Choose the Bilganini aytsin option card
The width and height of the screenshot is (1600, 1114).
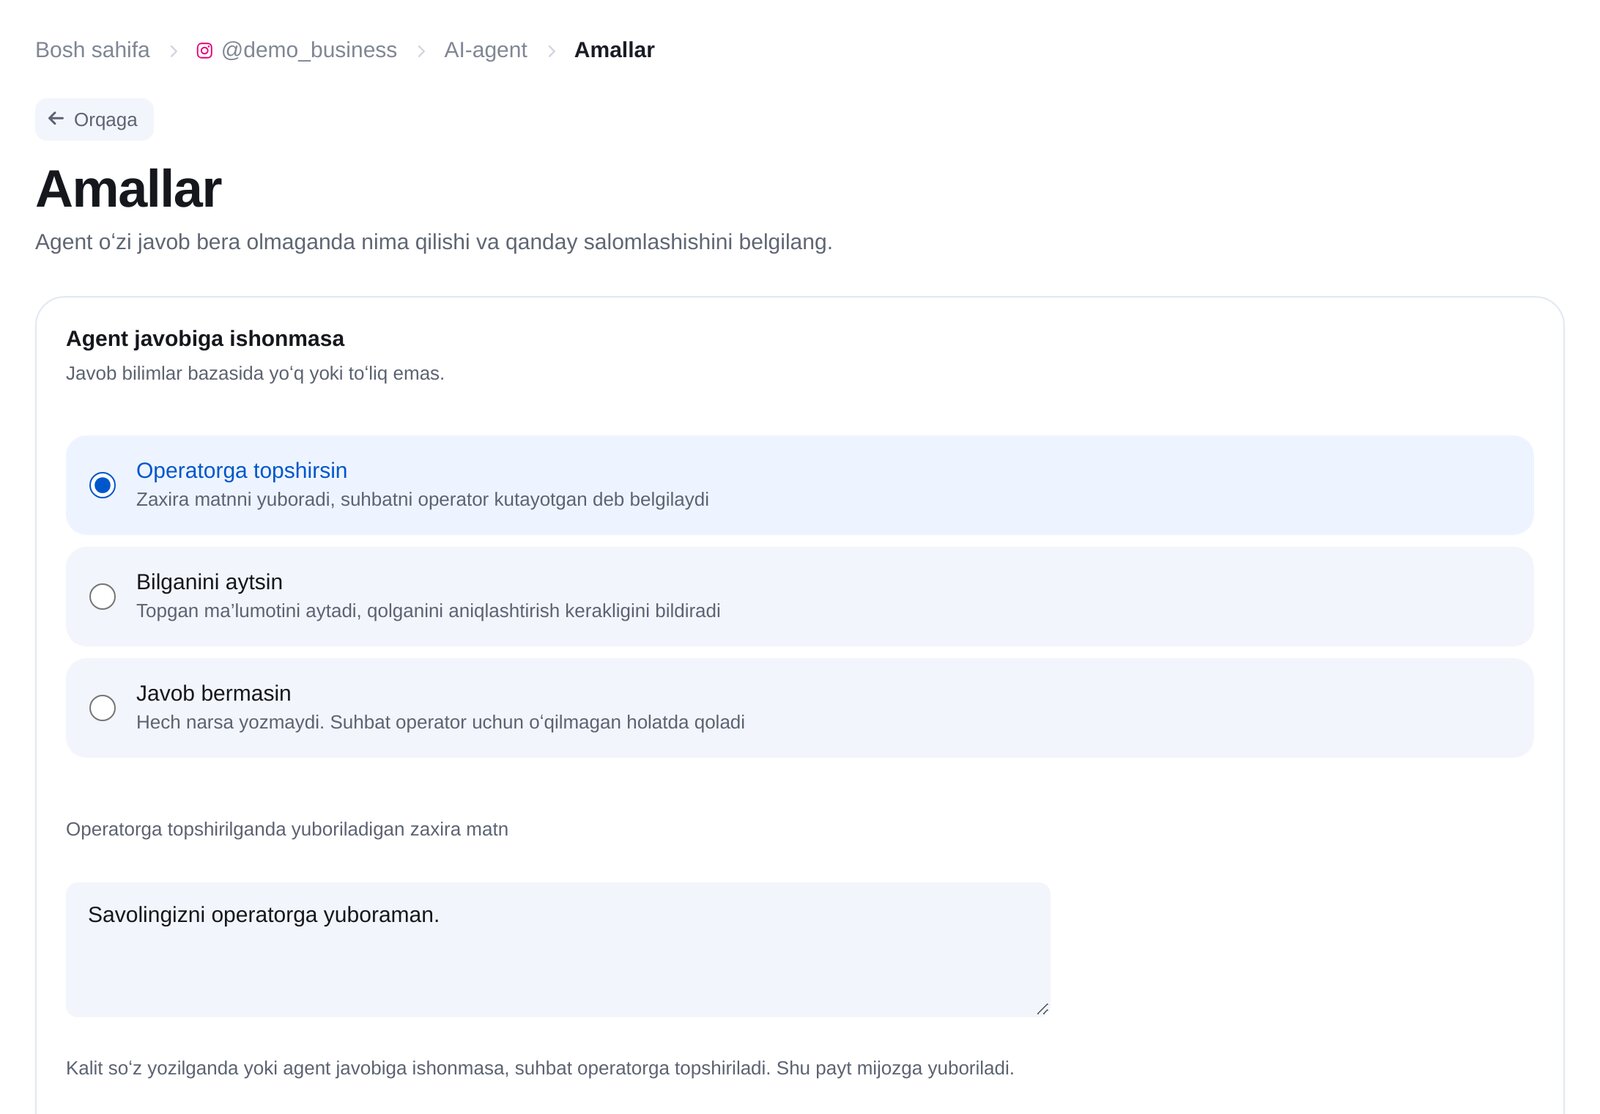click(x=799, y=597)
